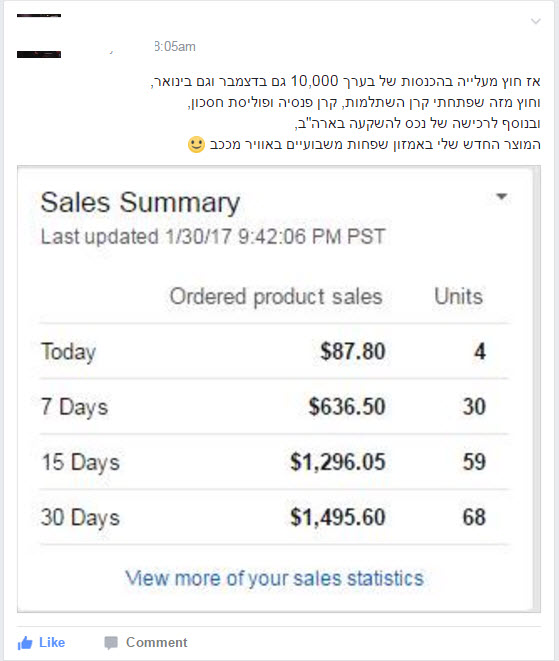559x661 pixels.
Task: Click the Comment speech bubble icon
Action: [111, 643]
